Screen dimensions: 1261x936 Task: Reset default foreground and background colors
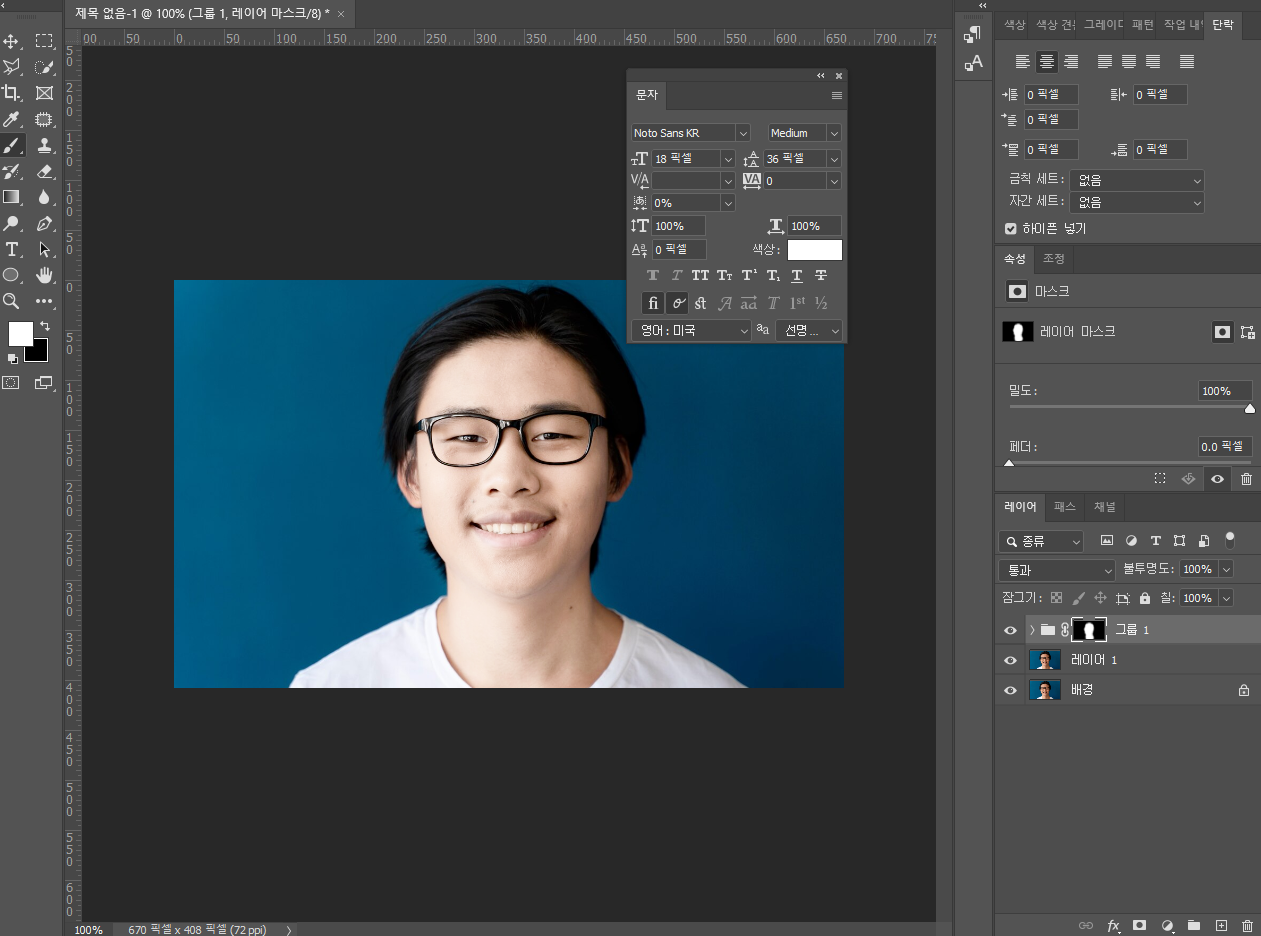(x=12, y=358)
